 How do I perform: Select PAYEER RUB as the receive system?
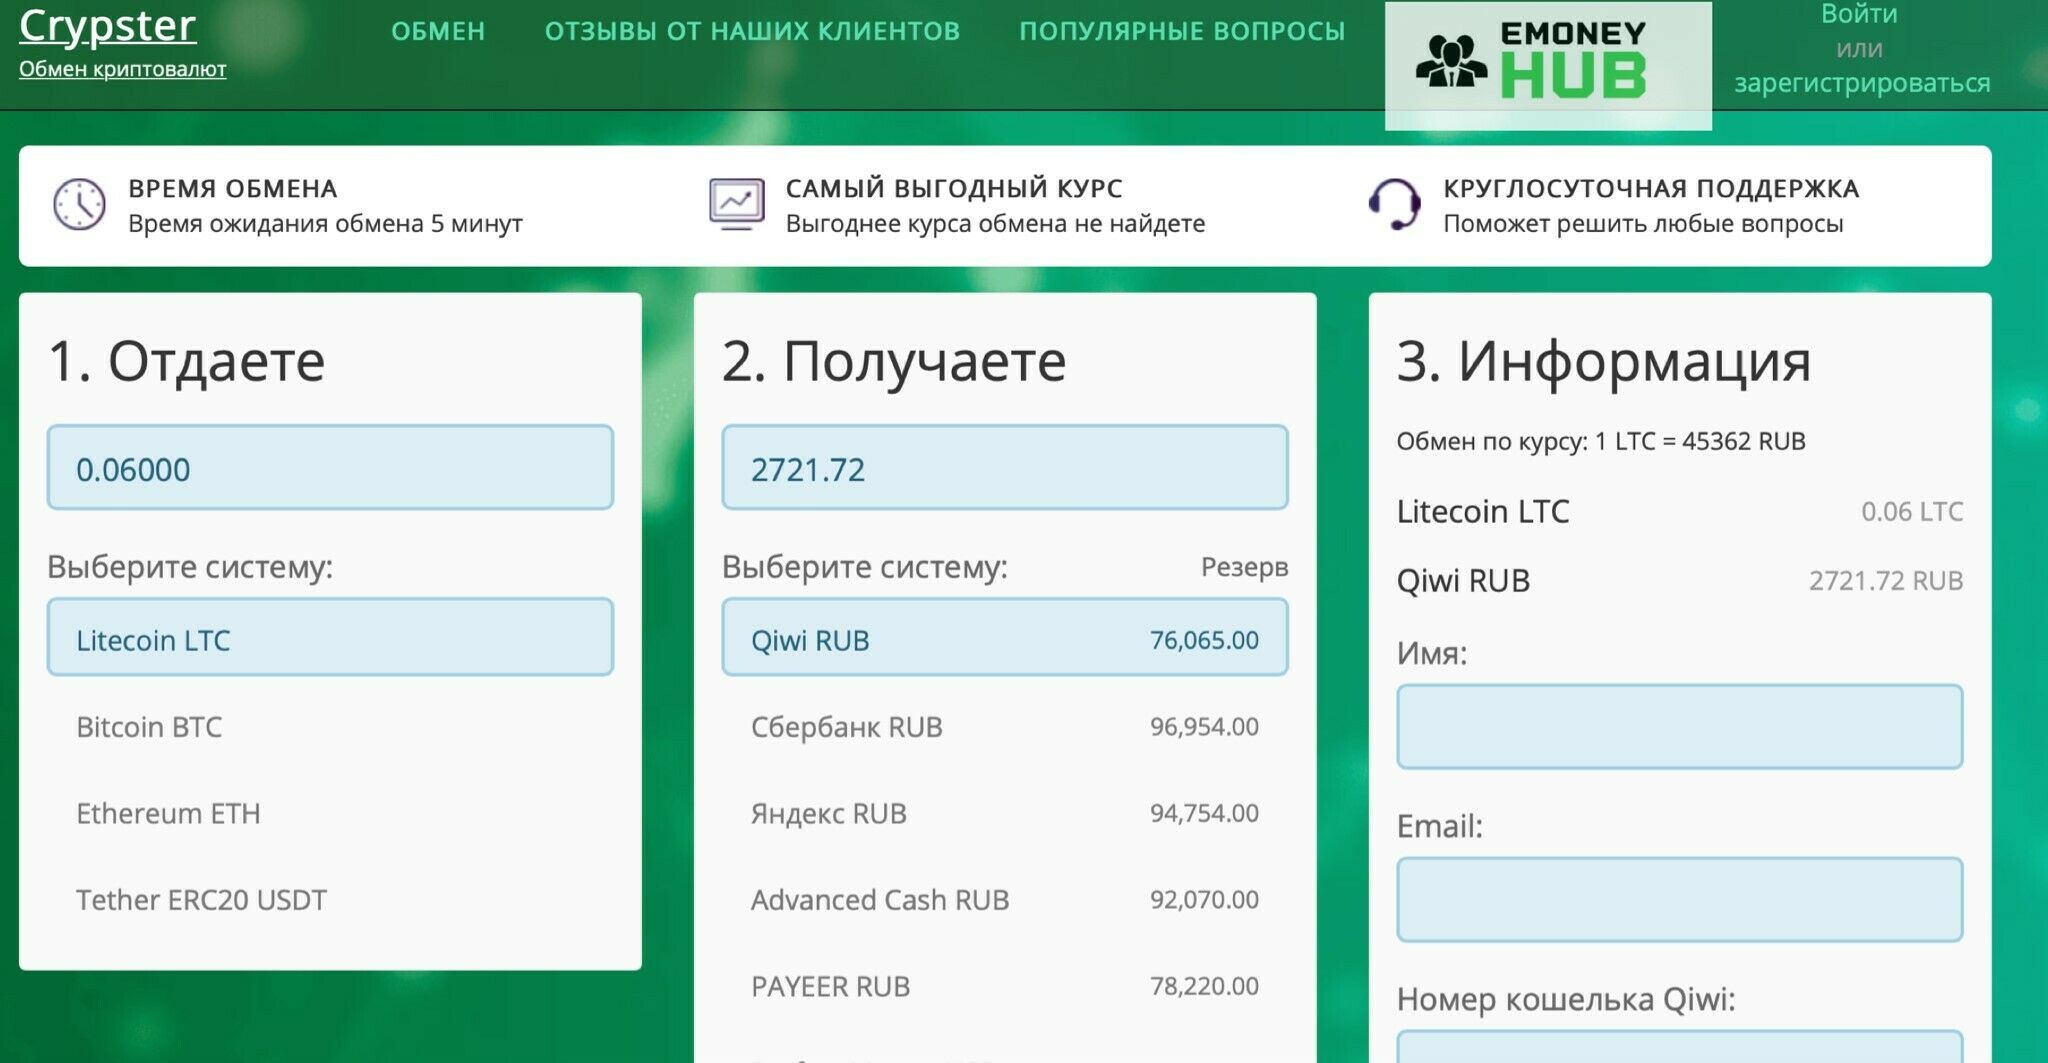click(1005, 986)
